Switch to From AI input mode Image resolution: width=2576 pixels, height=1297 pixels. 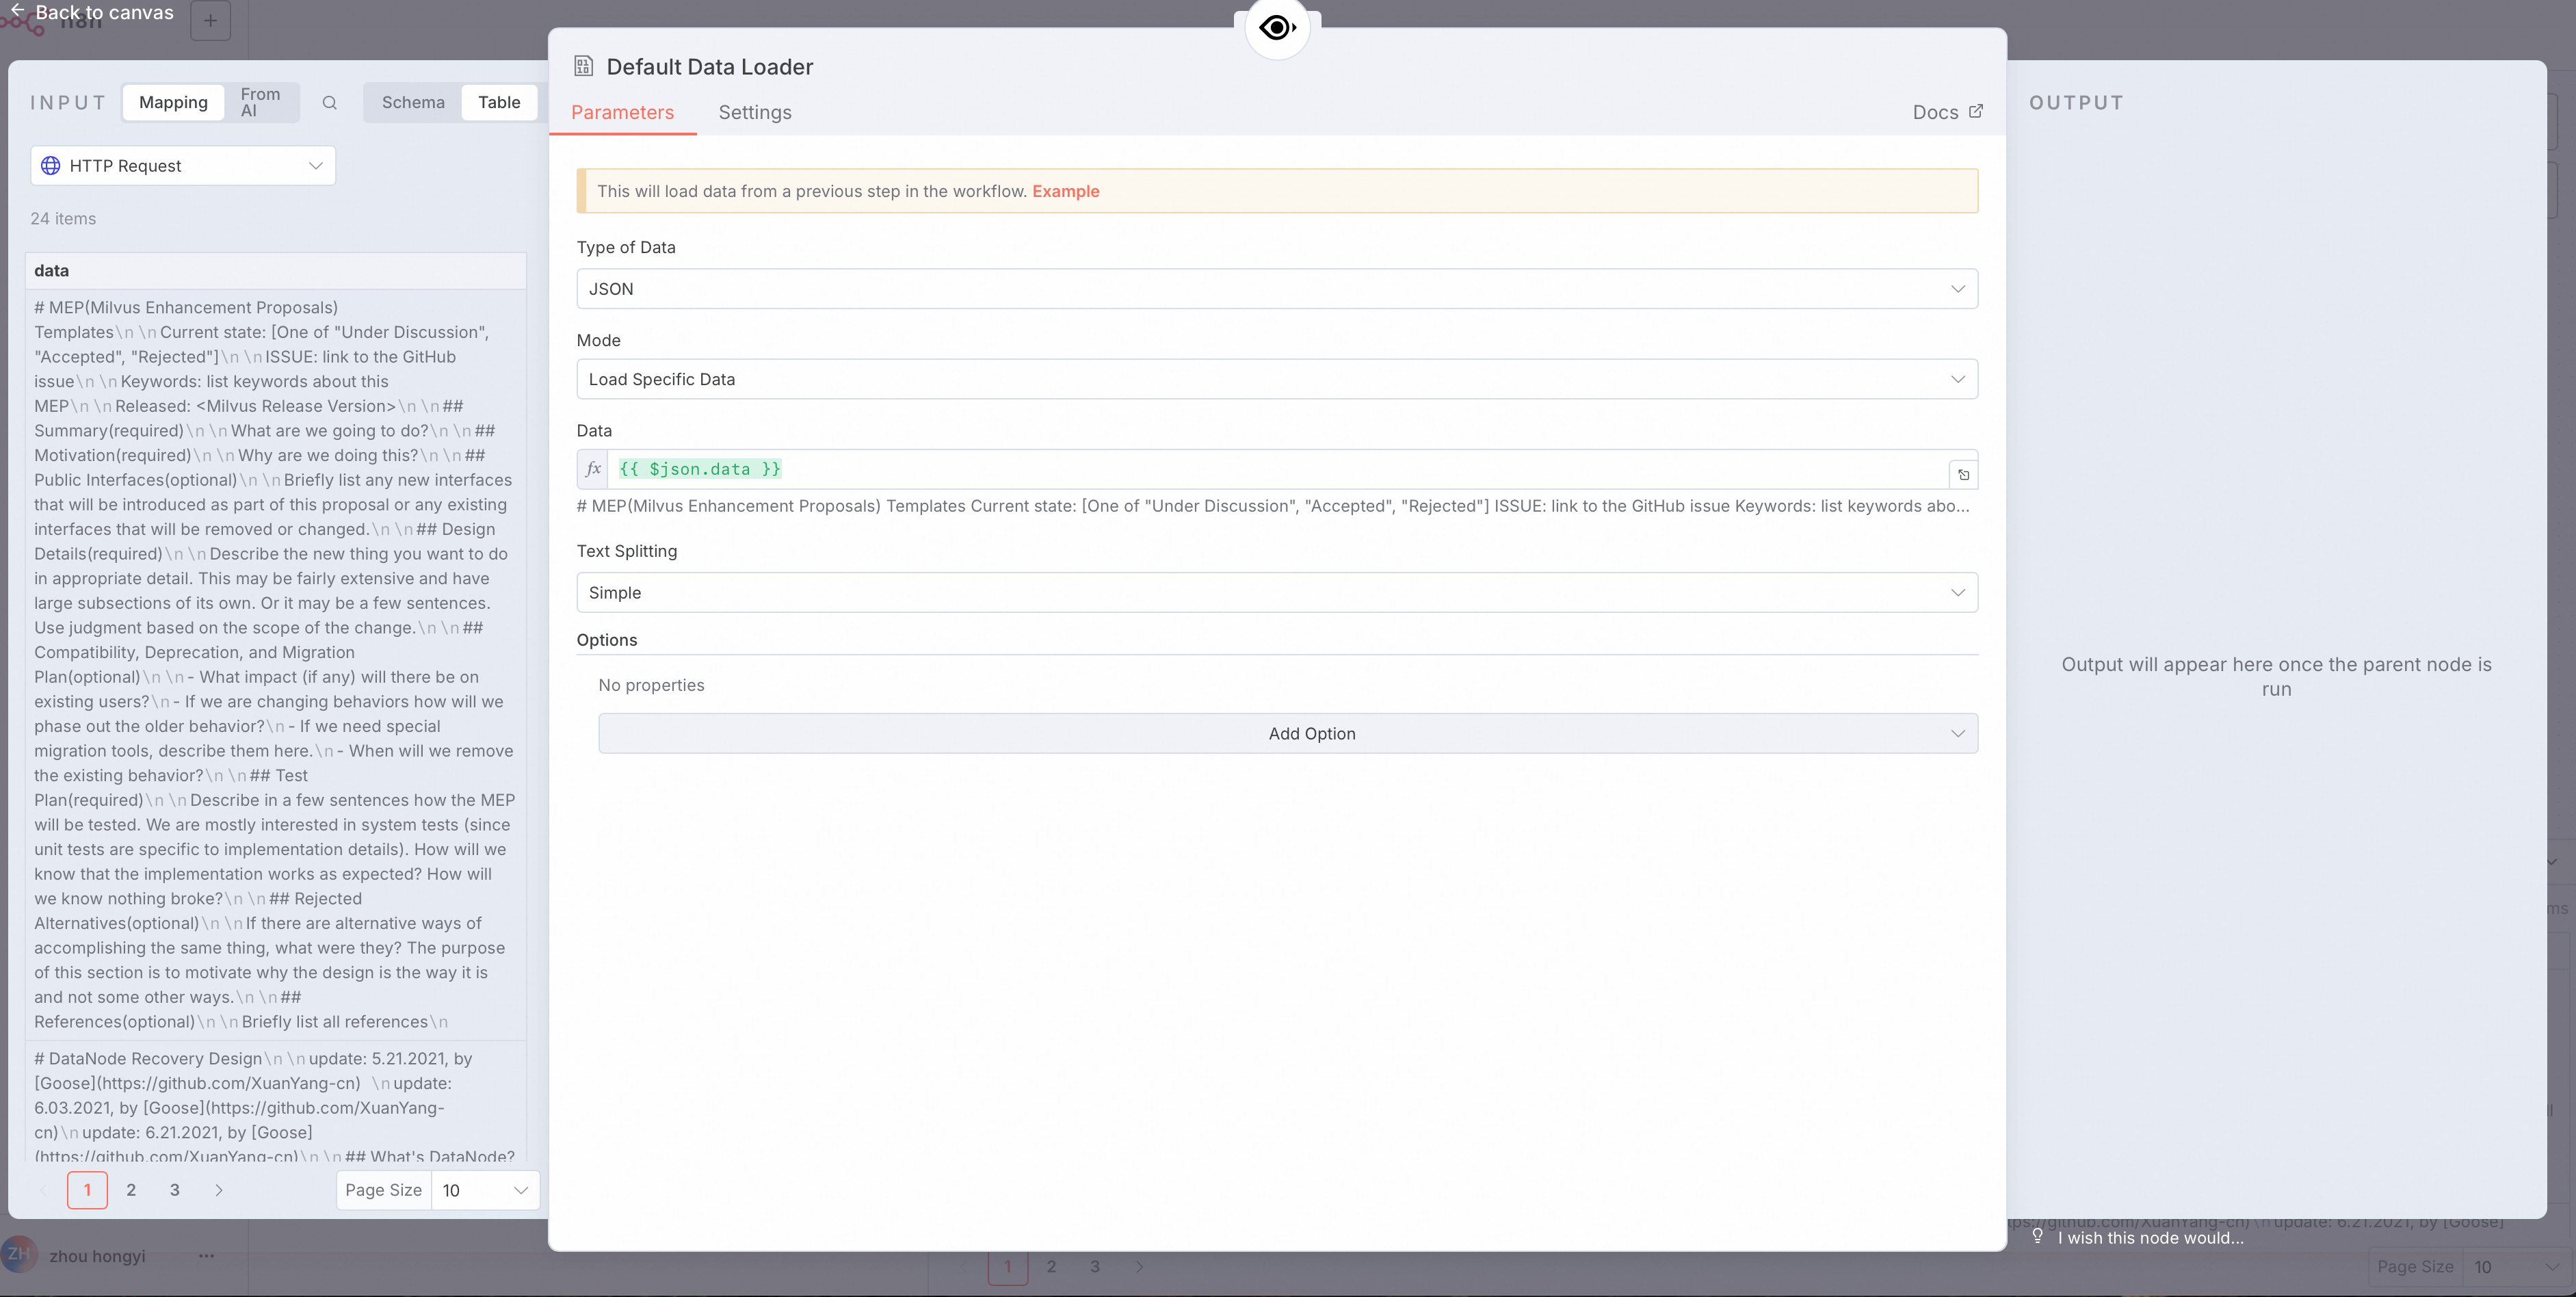pyautogui.click(x=260, y=103)
